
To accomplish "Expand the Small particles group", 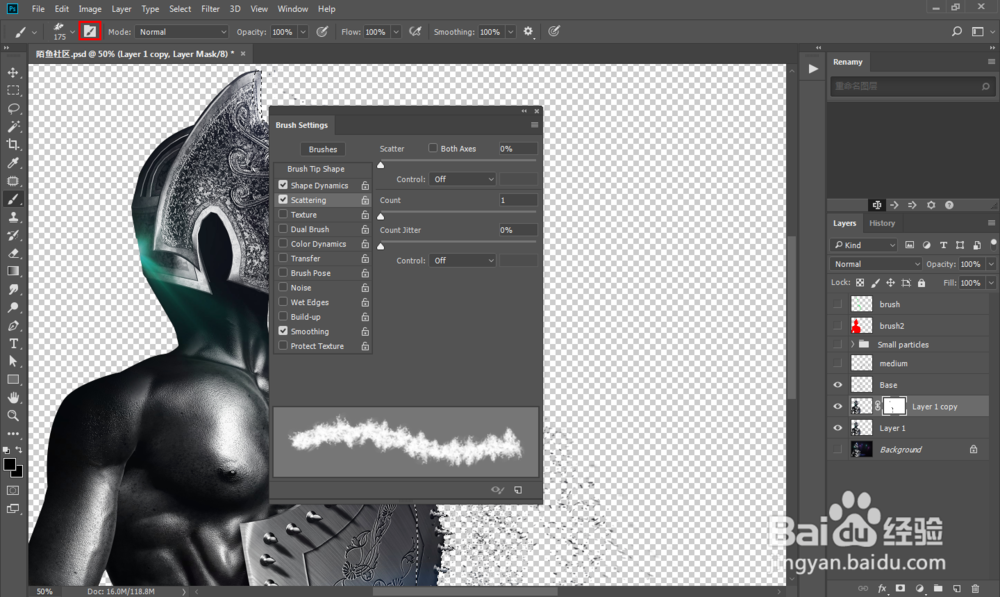I will [853, 344].
